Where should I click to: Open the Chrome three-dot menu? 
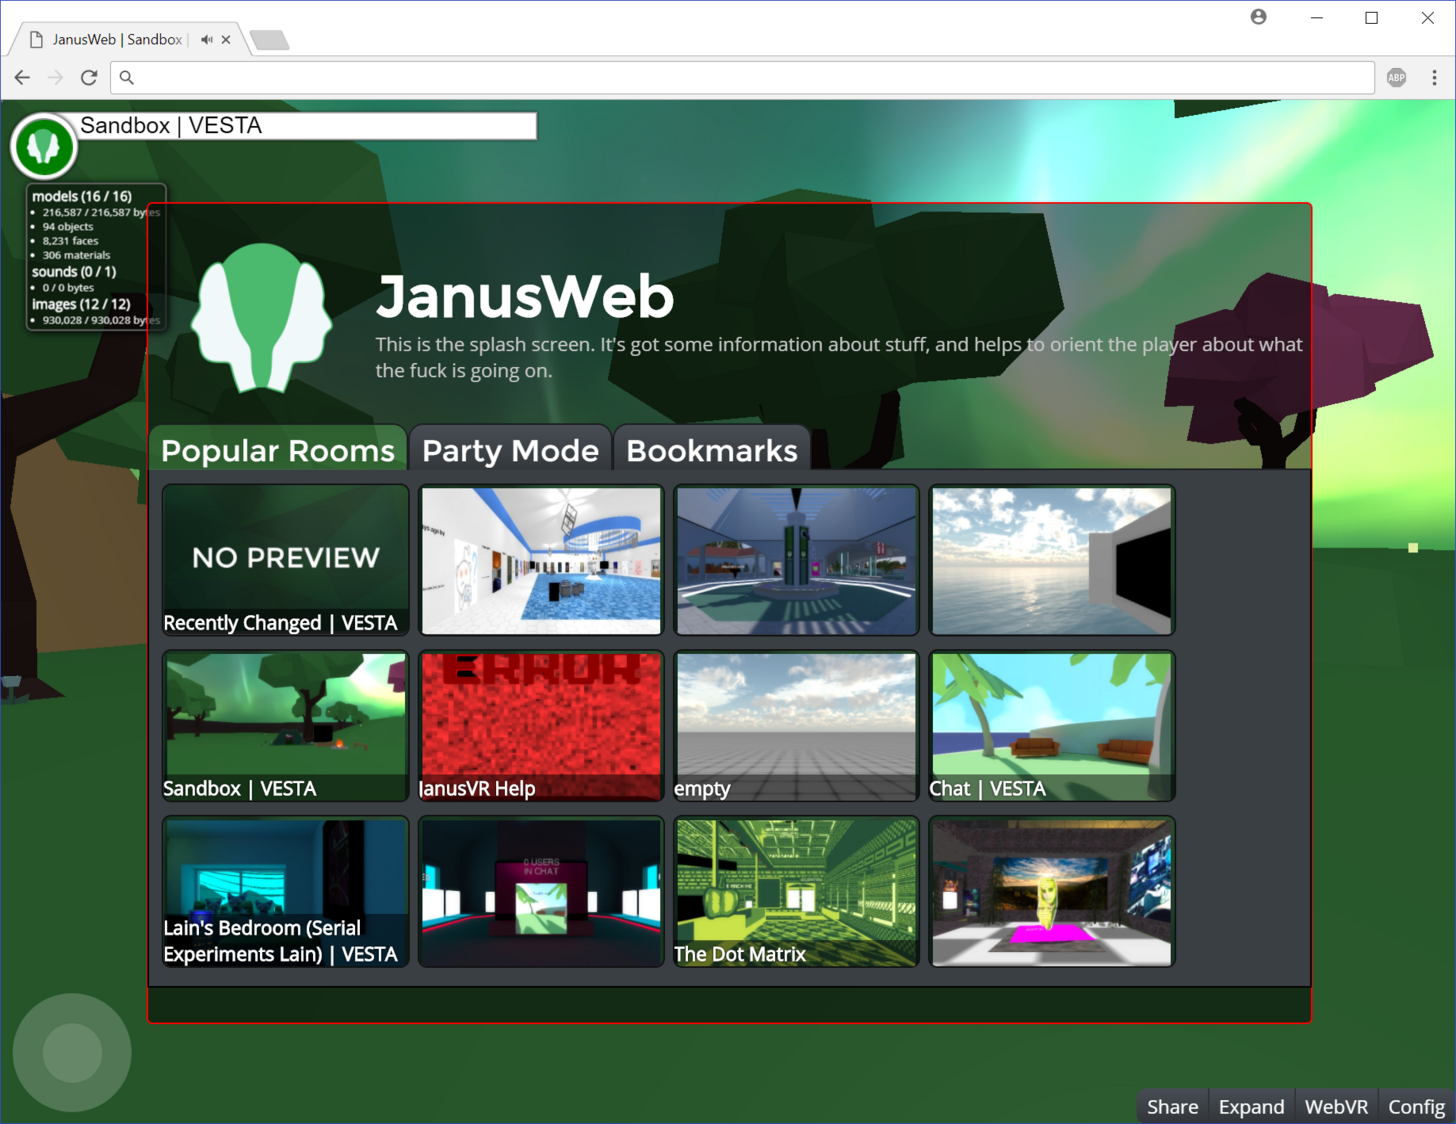coord(1434,77)
